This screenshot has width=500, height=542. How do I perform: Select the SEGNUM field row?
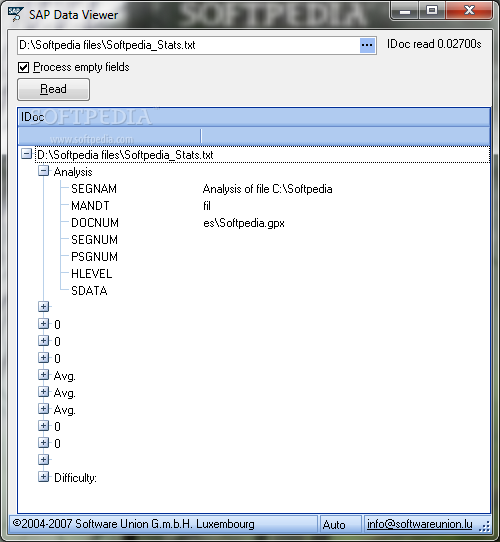coord(94,240)
